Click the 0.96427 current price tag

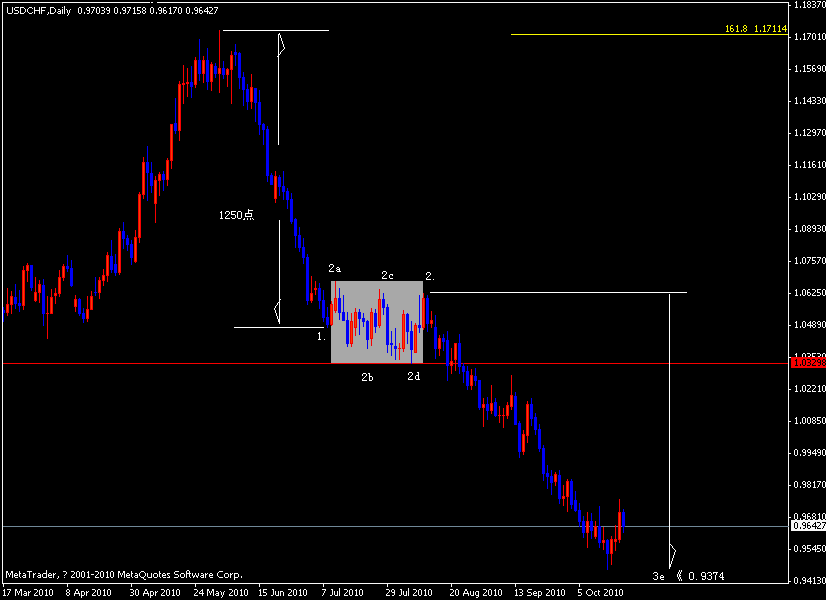[808, 526]
